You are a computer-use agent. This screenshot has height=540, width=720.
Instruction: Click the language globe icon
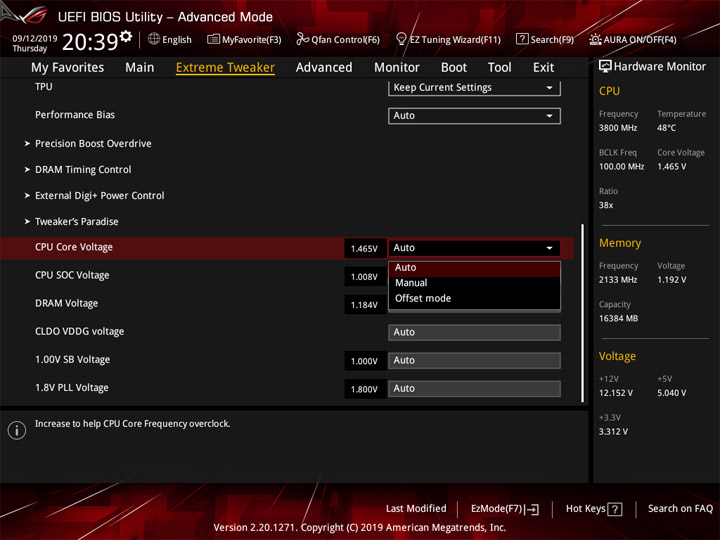click(154, 39)
